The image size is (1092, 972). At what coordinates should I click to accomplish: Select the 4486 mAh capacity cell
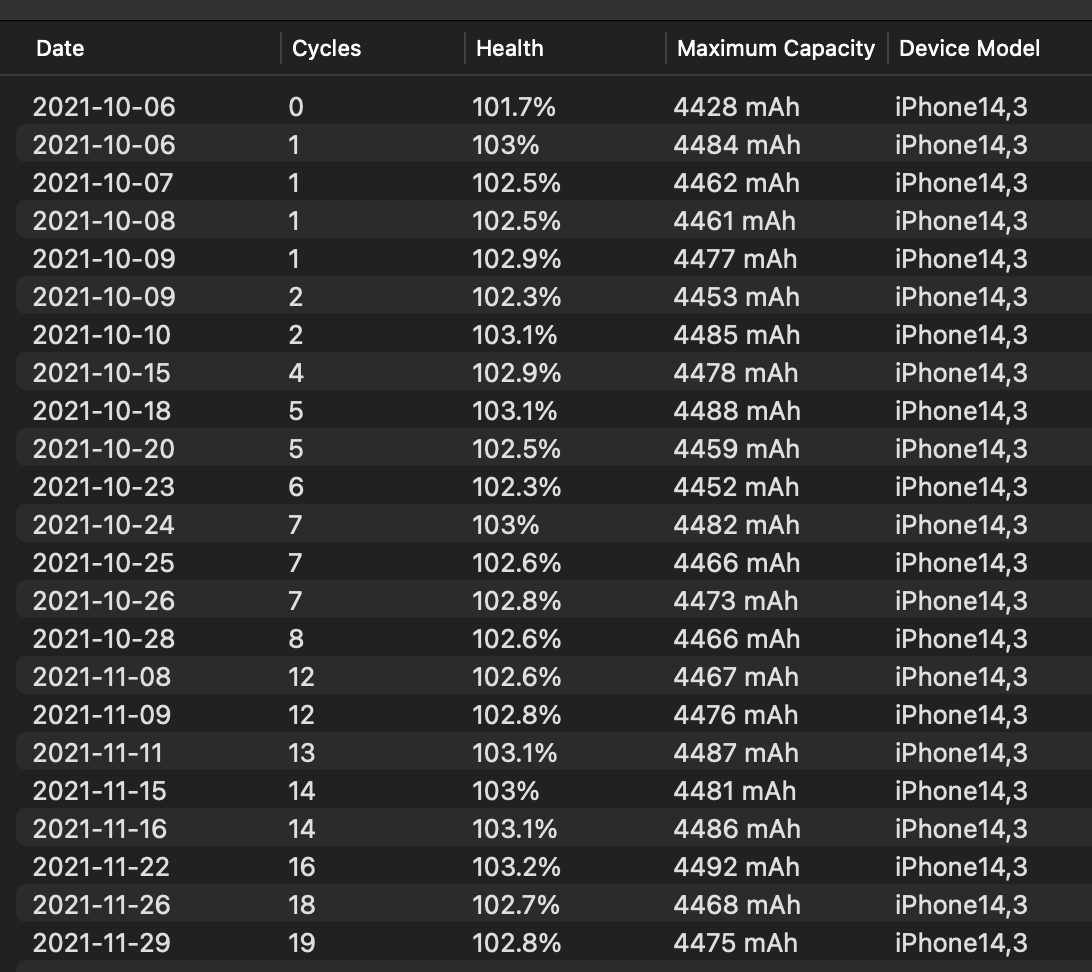(736, 829)
